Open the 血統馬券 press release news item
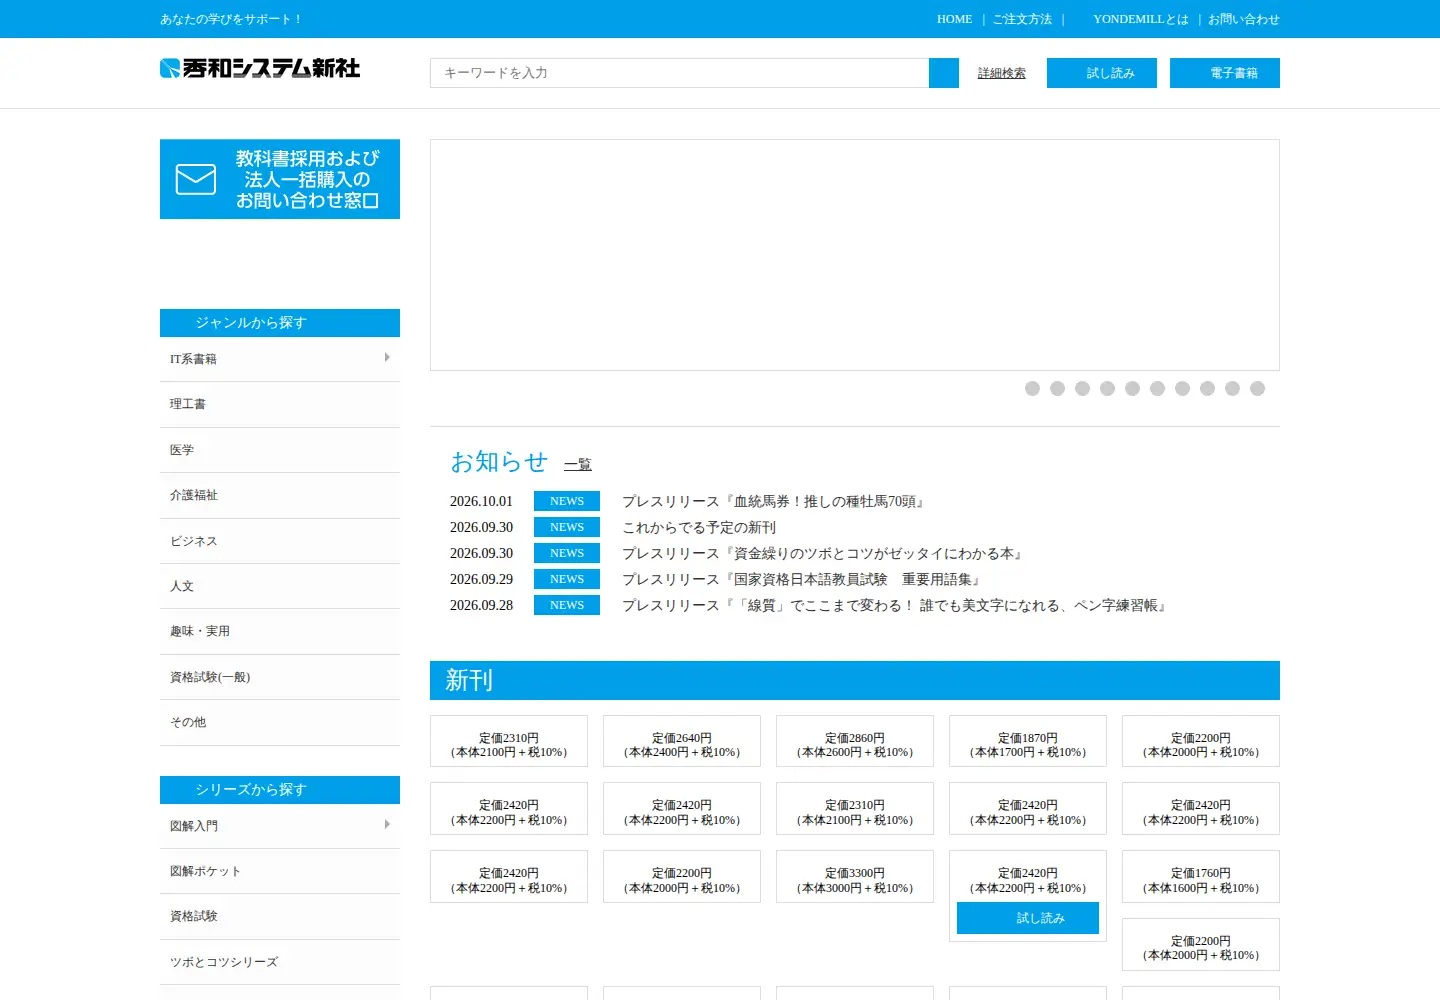Viewport: 1440px width, 1000px height. pyautogui.click(x=775, y=501)
